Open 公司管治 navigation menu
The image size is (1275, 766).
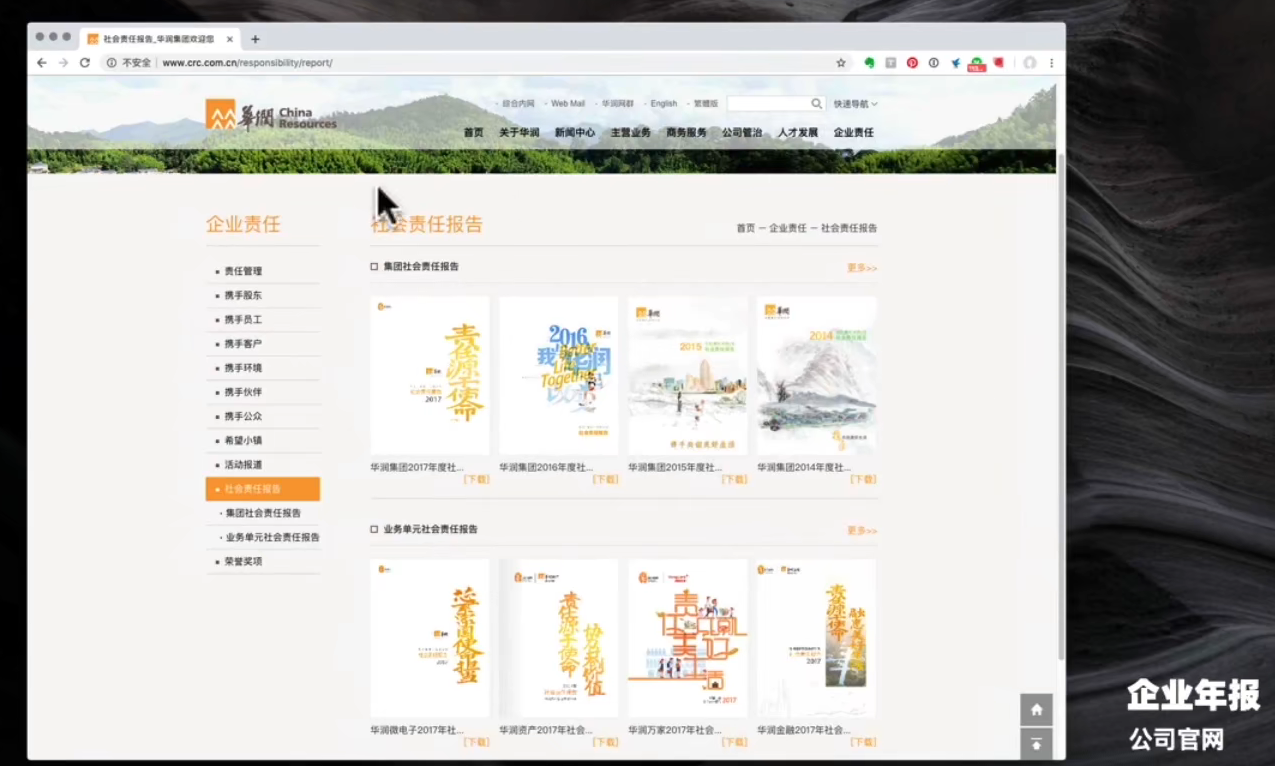[x=742, y=132]
